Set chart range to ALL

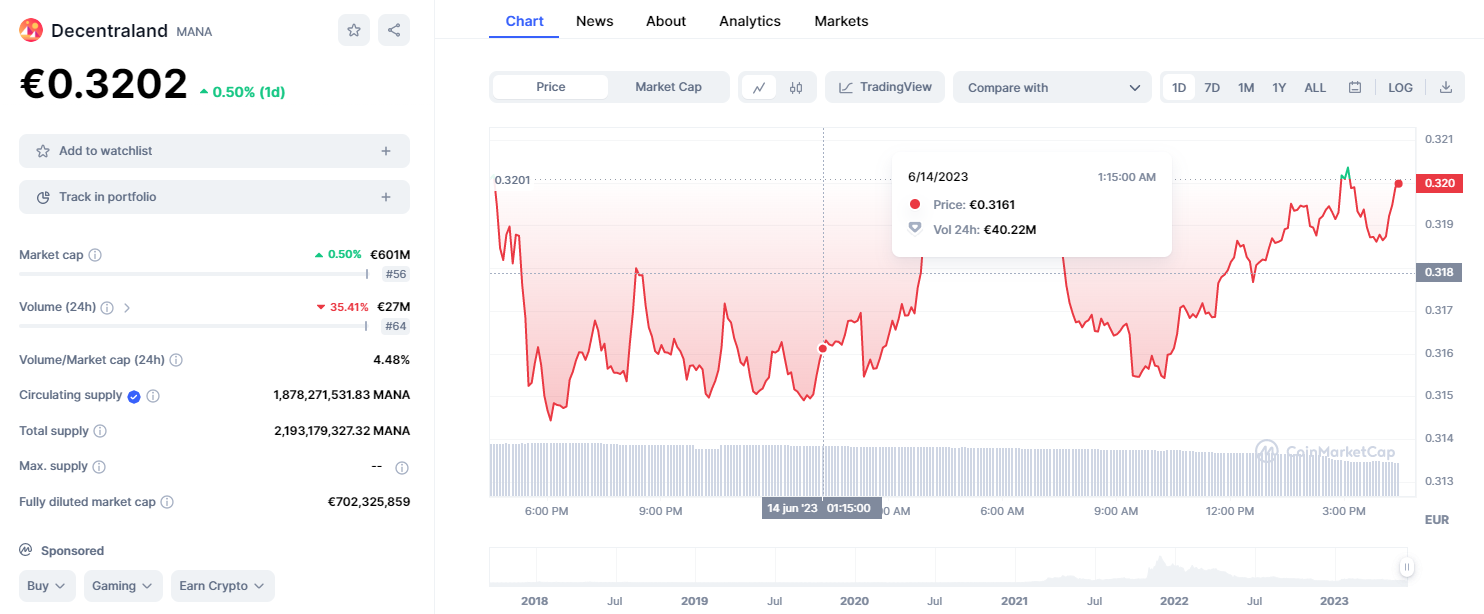tap(1315, 87)
